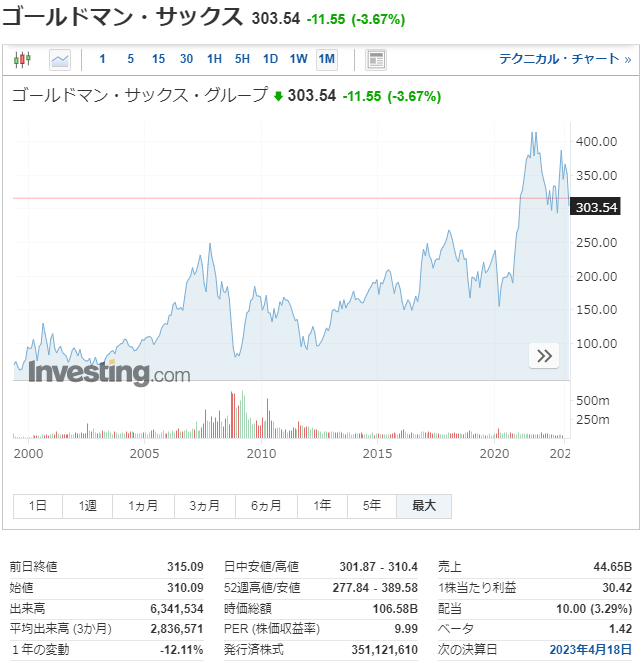Open the next earnings date 2023年4月18日
644x663 pixels.
click(x=590, y=649)
